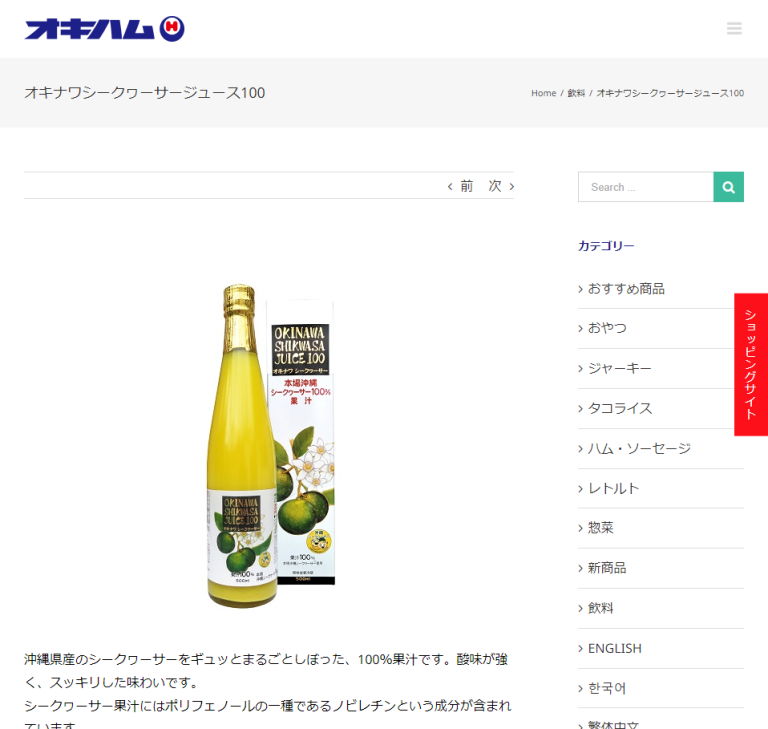
Task: Click the green search magnifier button
Action: 728,187
